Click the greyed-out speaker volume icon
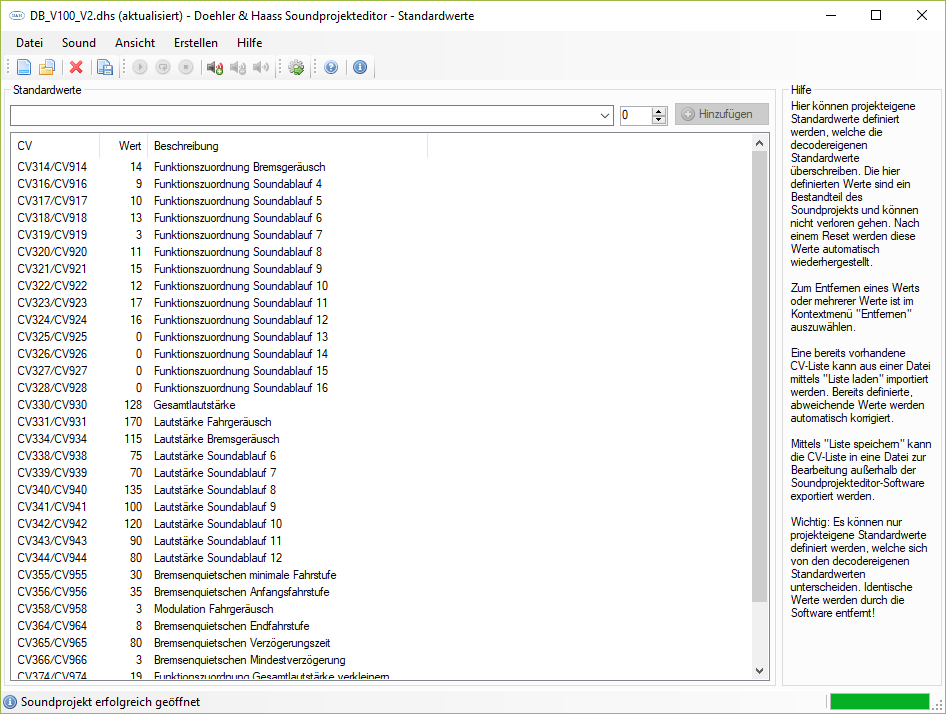Viewport: 946px width, 714px height. click(x=261, y=67)
